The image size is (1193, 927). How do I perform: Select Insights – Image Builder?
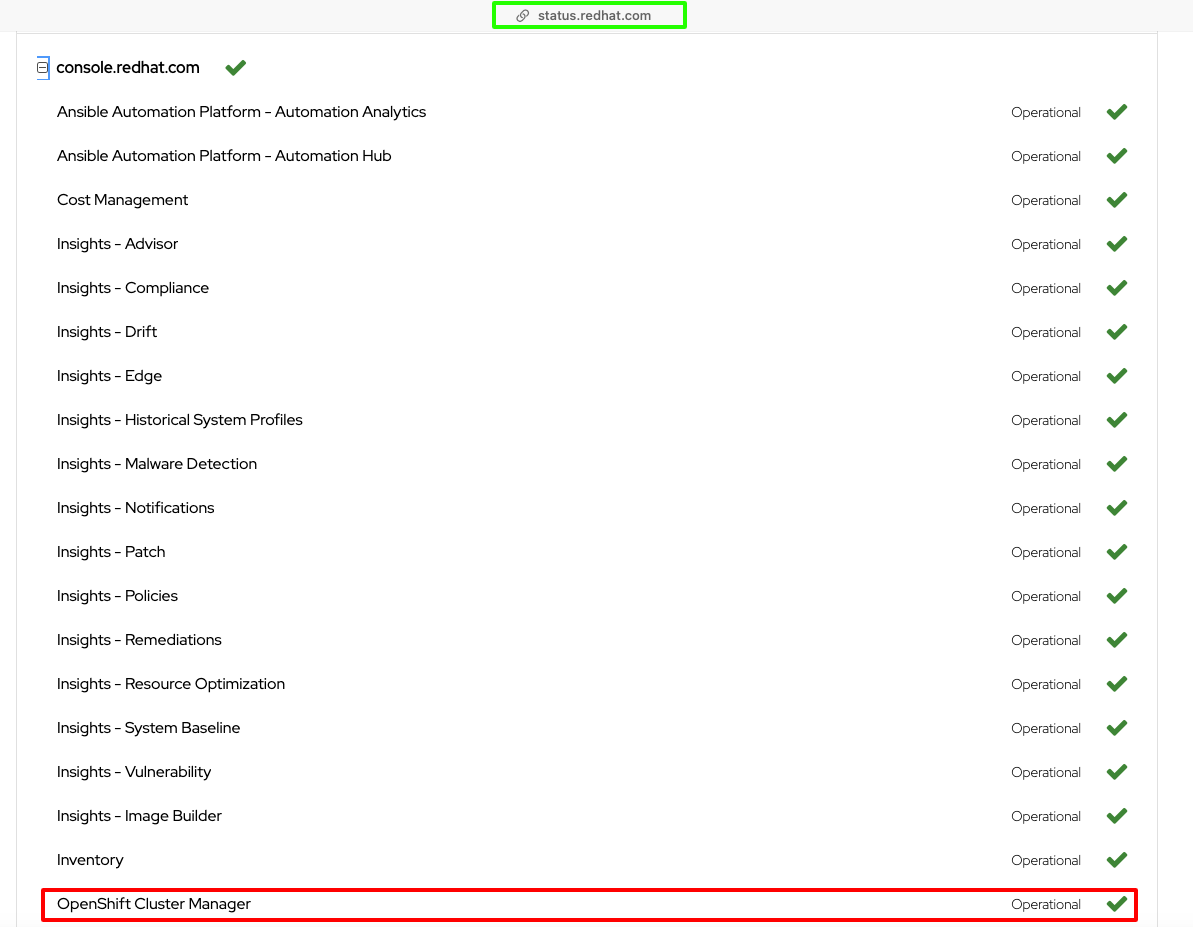[x=139, y=817]
